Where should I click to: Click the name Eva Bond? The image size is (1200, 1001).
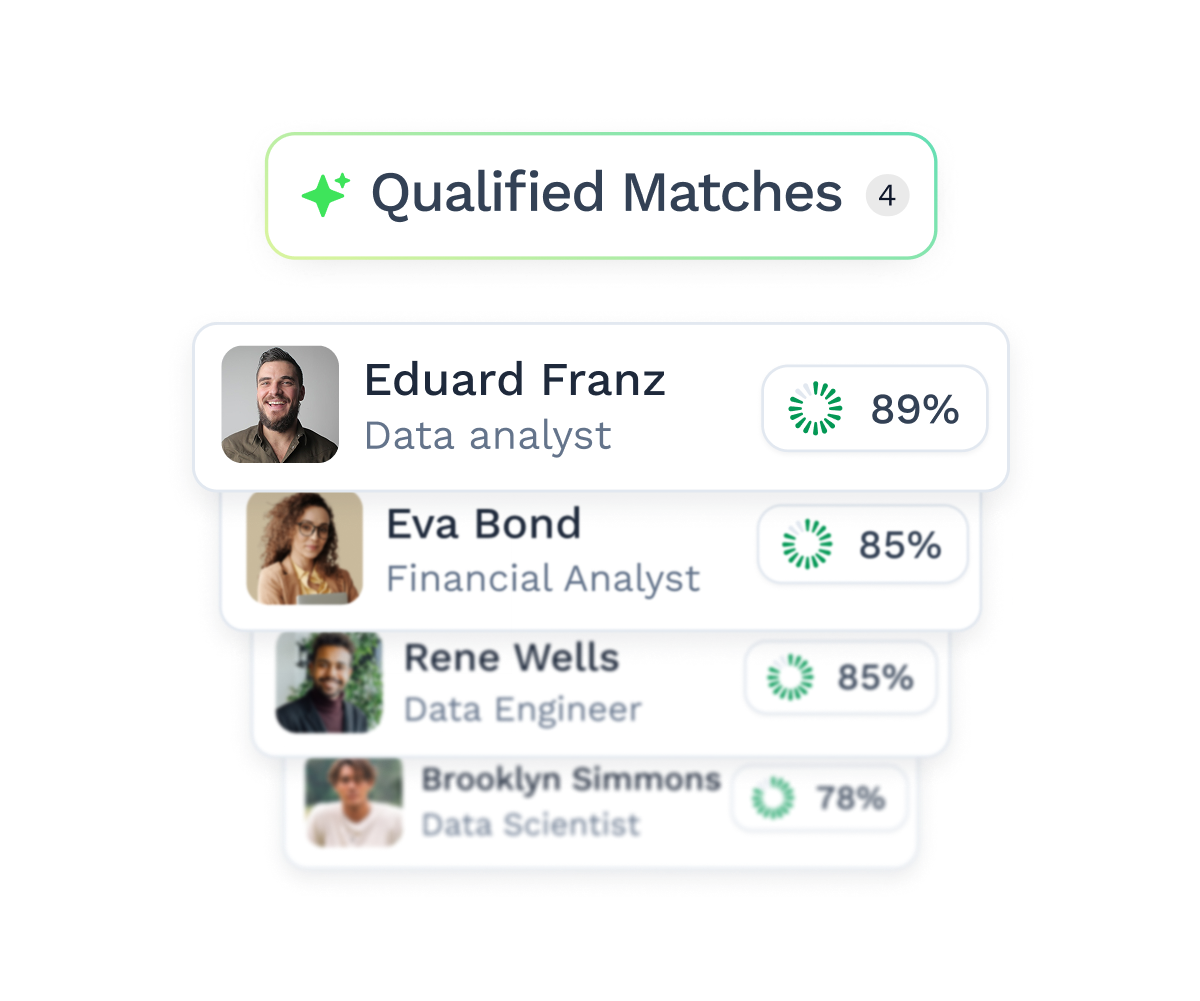pyautogui.click(x=484, y=525)
